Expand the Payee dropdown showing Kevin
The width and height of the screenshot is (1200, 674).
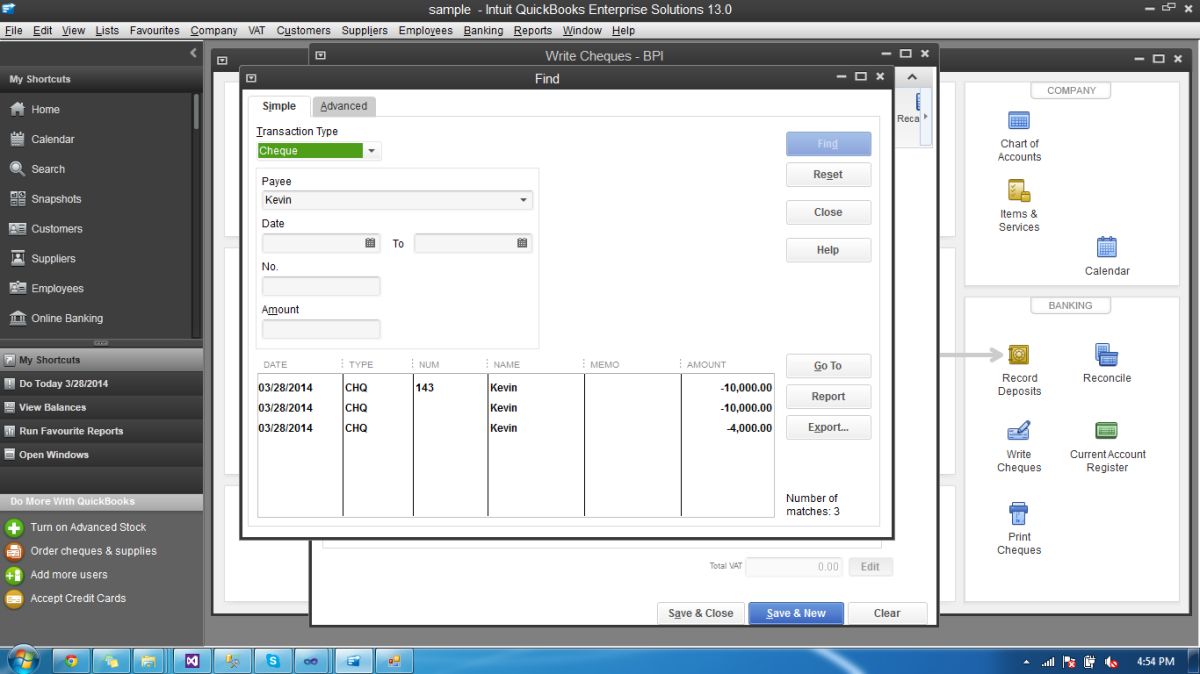(523, 200)
